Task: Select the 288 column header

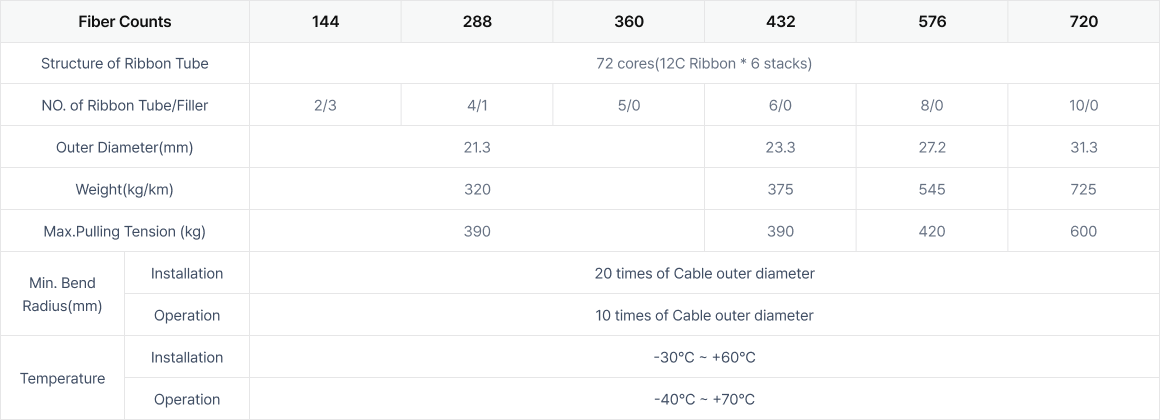Action: [477, 21]
